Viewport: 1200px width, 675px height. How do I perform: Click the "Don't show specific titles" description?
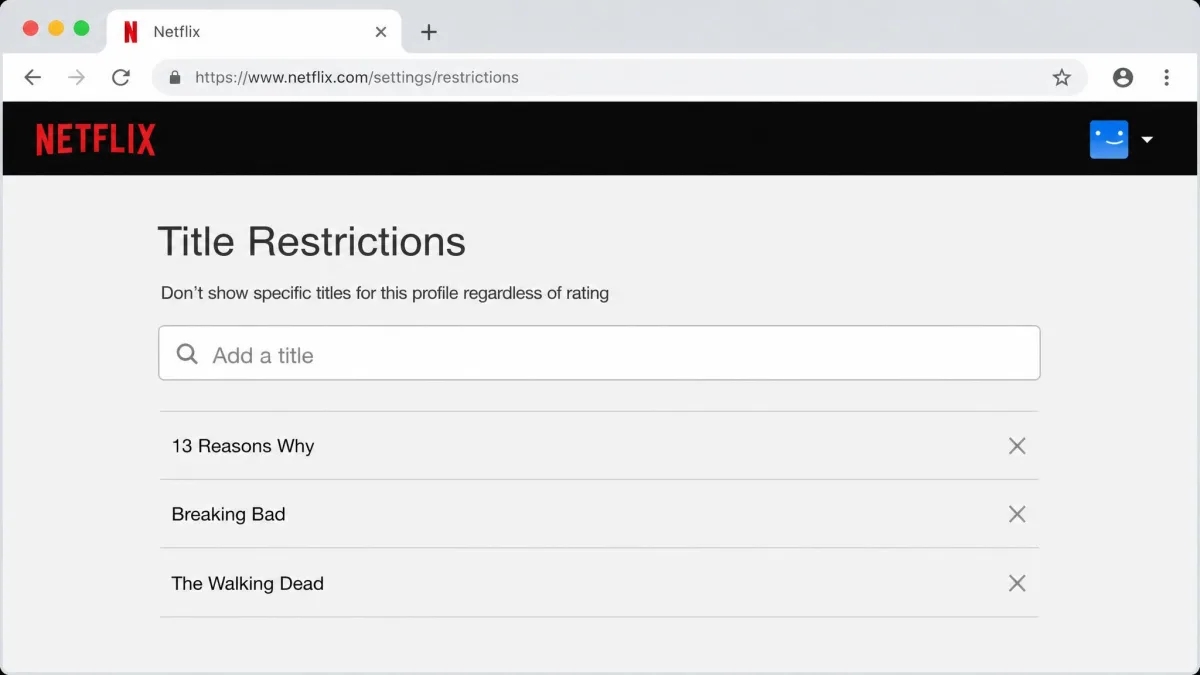[x=385, y=293]
